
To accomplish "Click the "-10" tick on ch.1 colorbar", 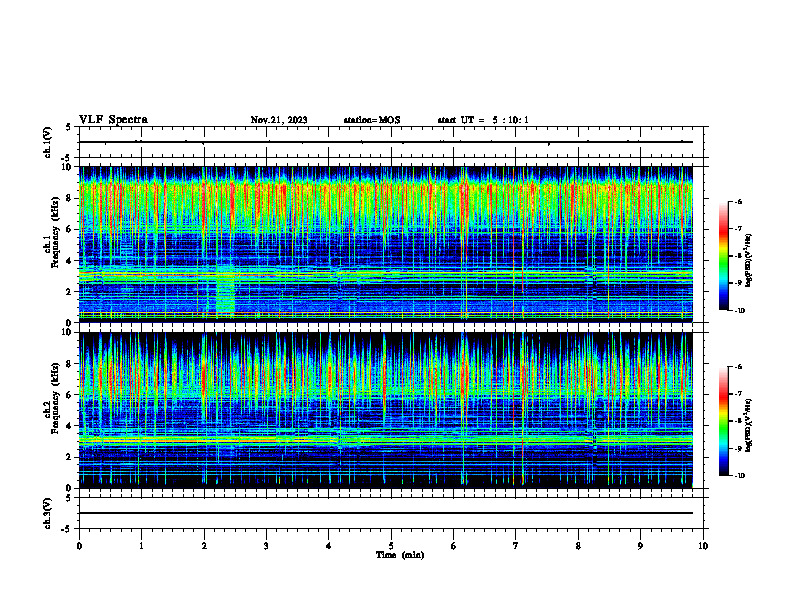I will coord(739,310).
